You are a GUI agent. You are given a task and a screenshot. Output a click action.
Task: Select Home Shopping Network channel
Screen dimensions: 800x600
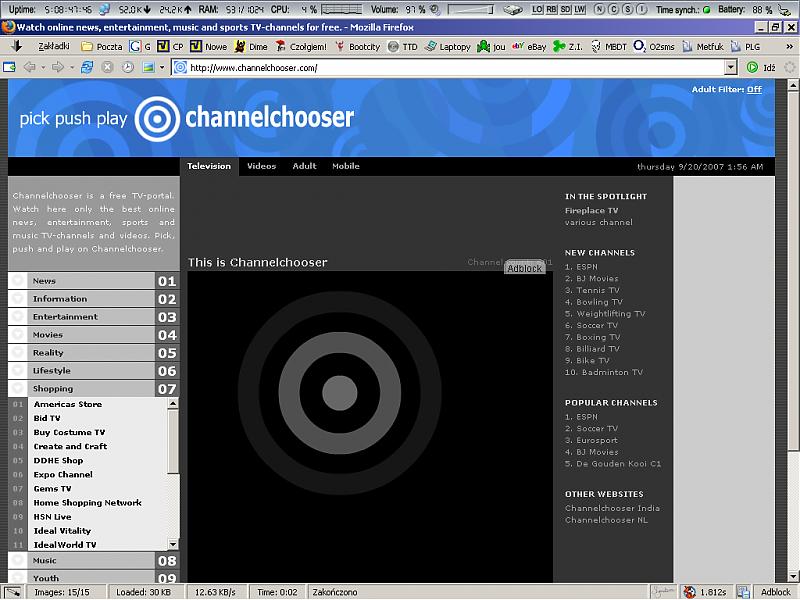tap(87, 503)
